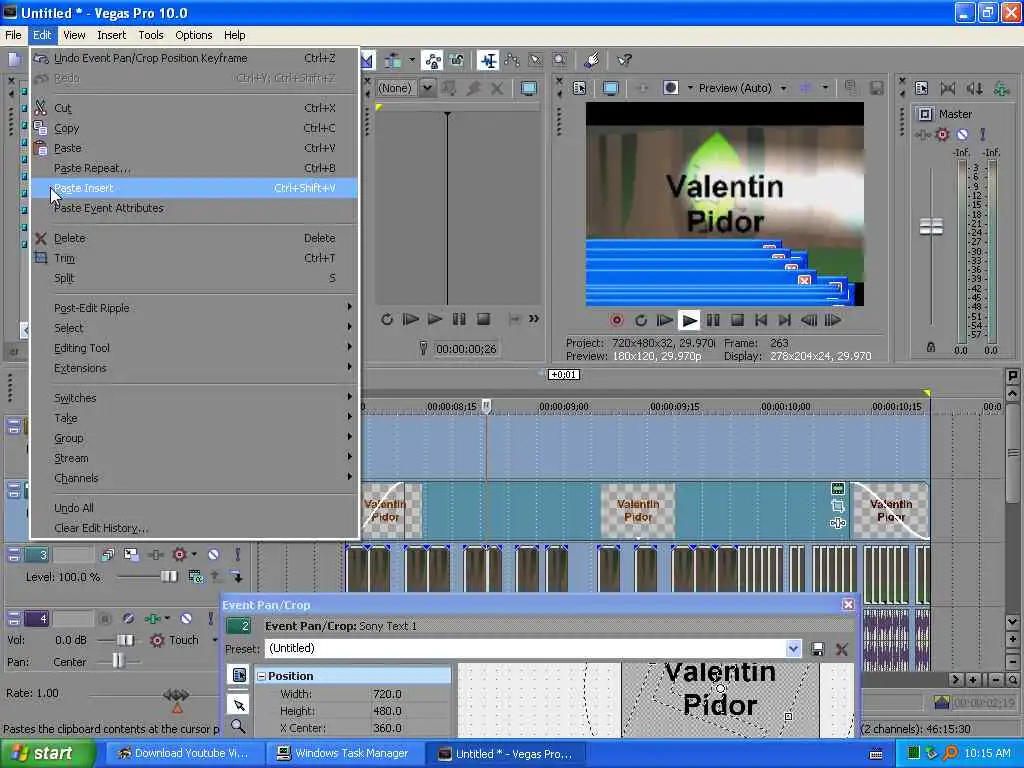Mute the Master bus
This screenshot has height=768, width=1024.
[963, 135]
